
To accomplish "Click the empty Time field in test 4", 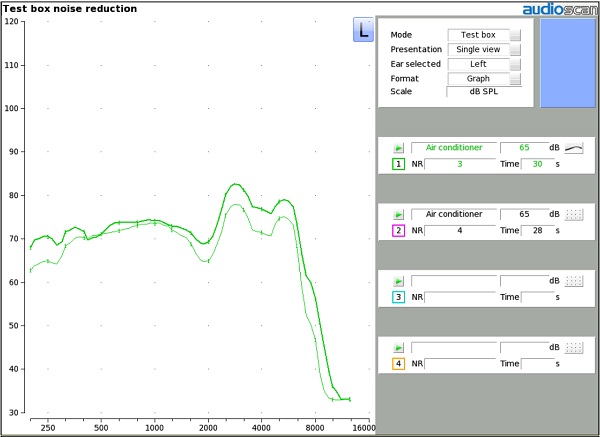I will click(x=538, y=364).
